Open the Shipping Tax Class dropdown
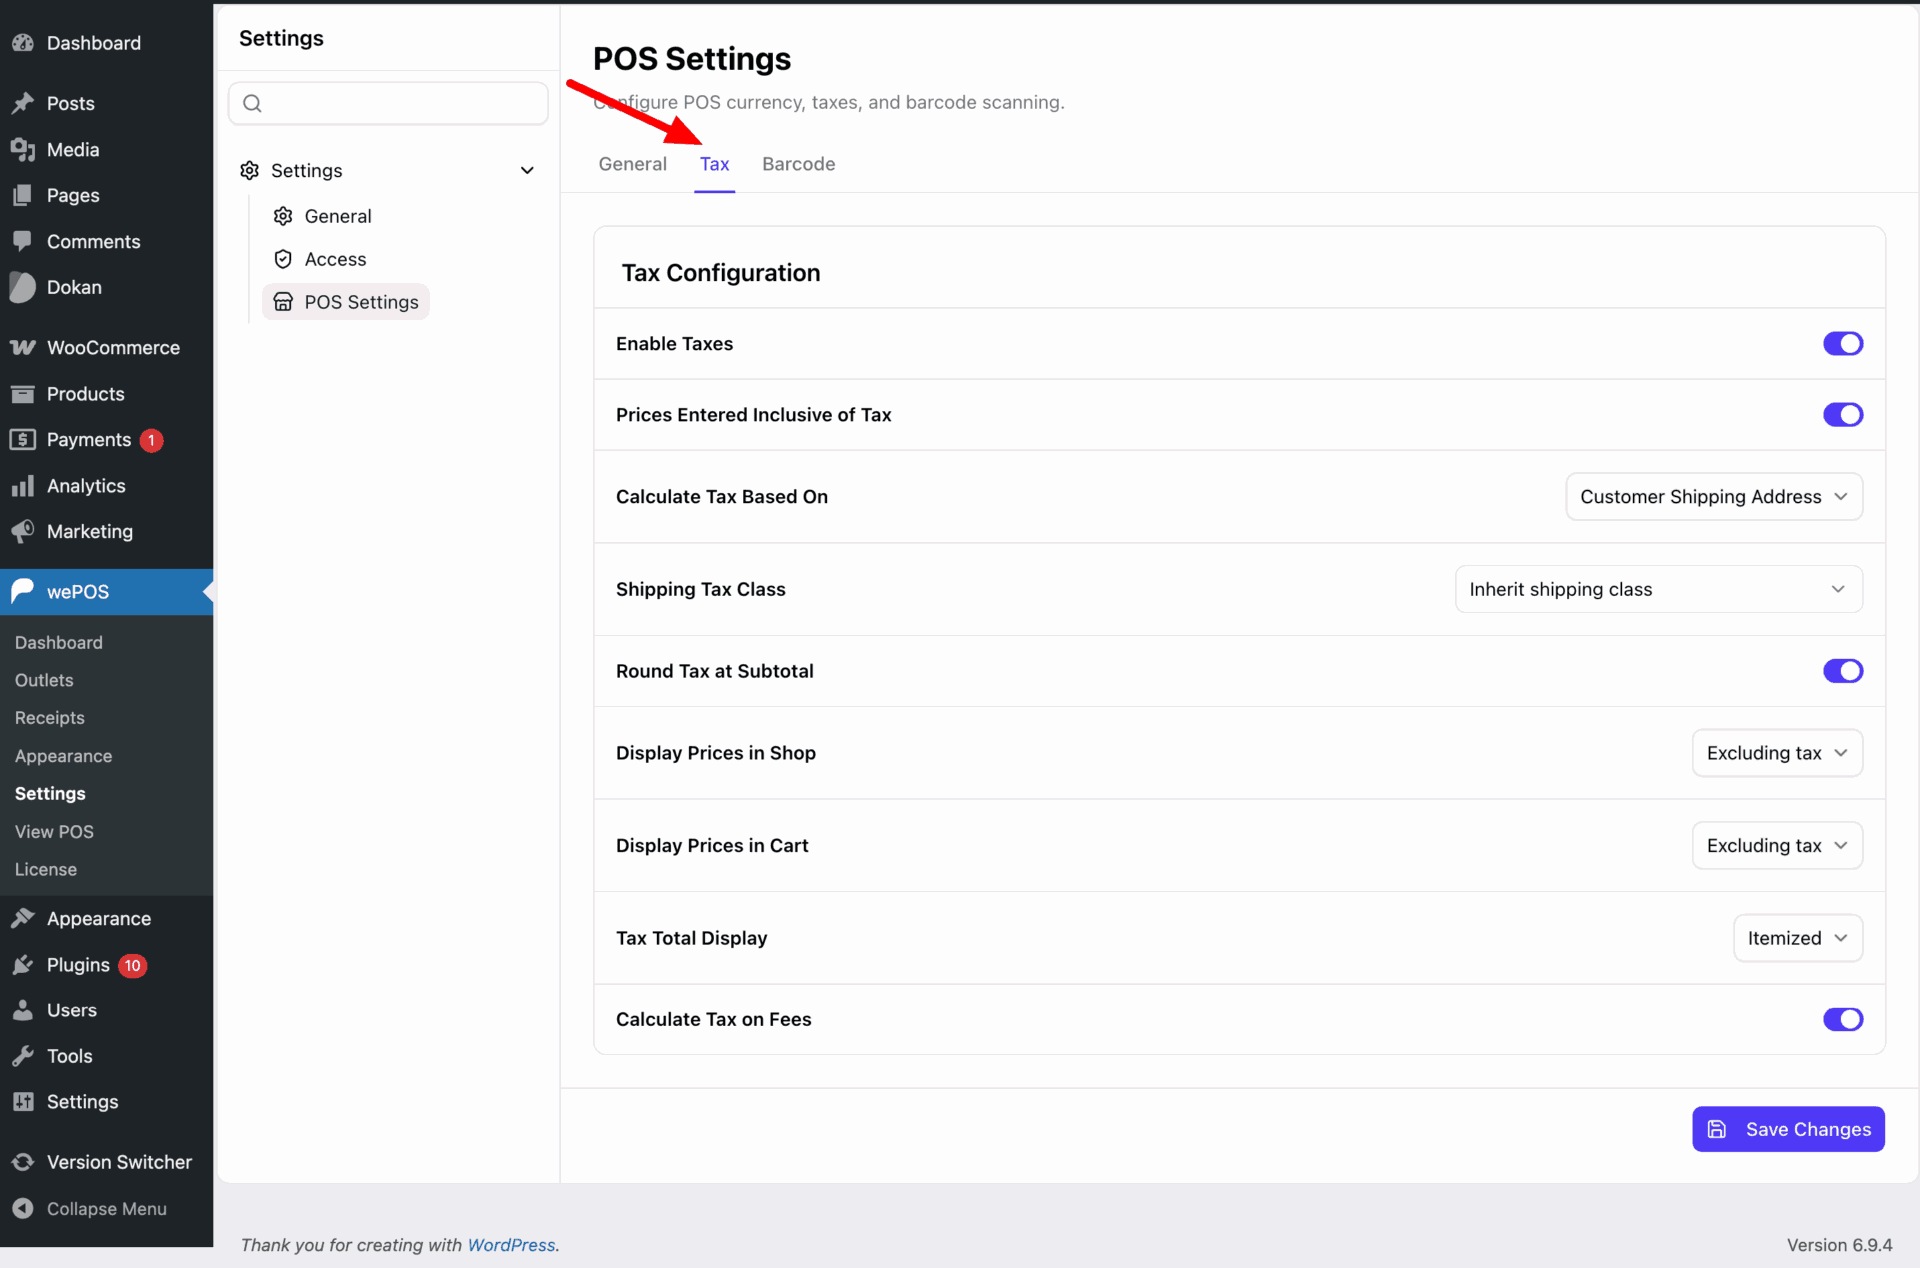 click(x=1658, y=589)
